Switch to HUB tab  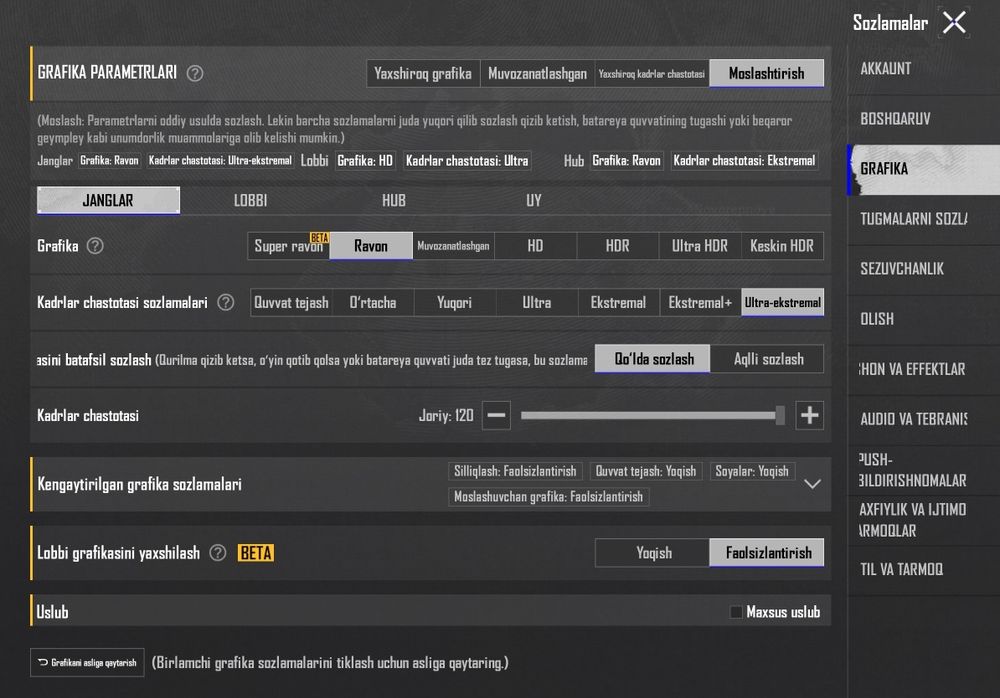click(393, 200)
